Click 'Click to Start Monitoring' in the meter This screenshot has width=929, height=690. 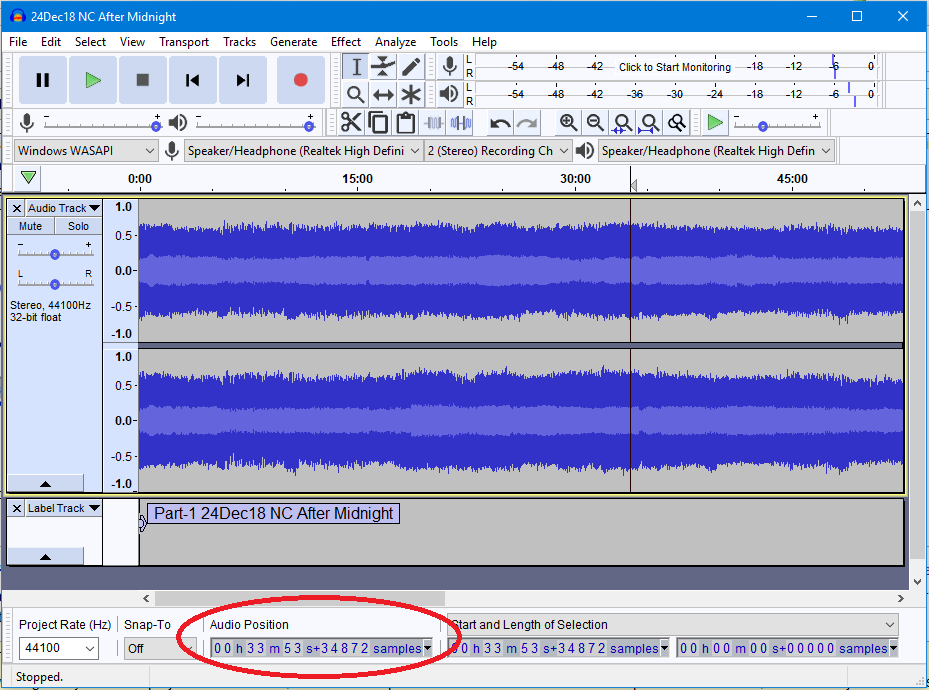[x=674, y=67]
